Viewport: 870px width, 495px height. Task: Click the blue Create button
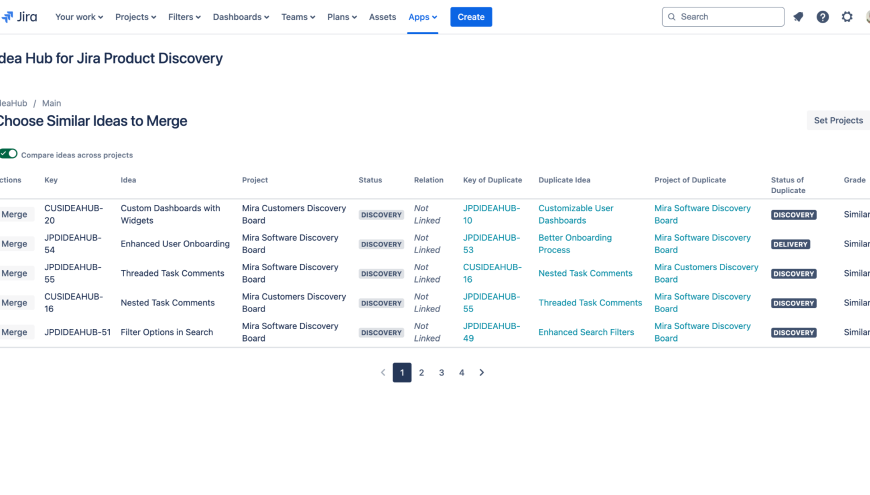click(471, 17)
